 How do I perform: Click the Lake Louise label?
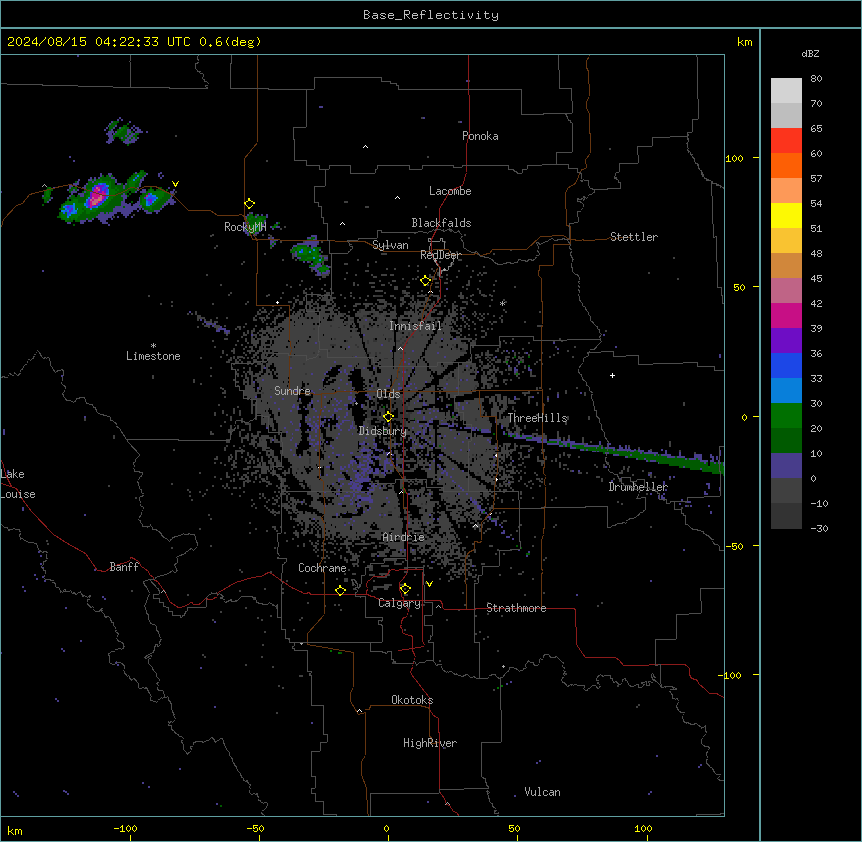point(18,484)
